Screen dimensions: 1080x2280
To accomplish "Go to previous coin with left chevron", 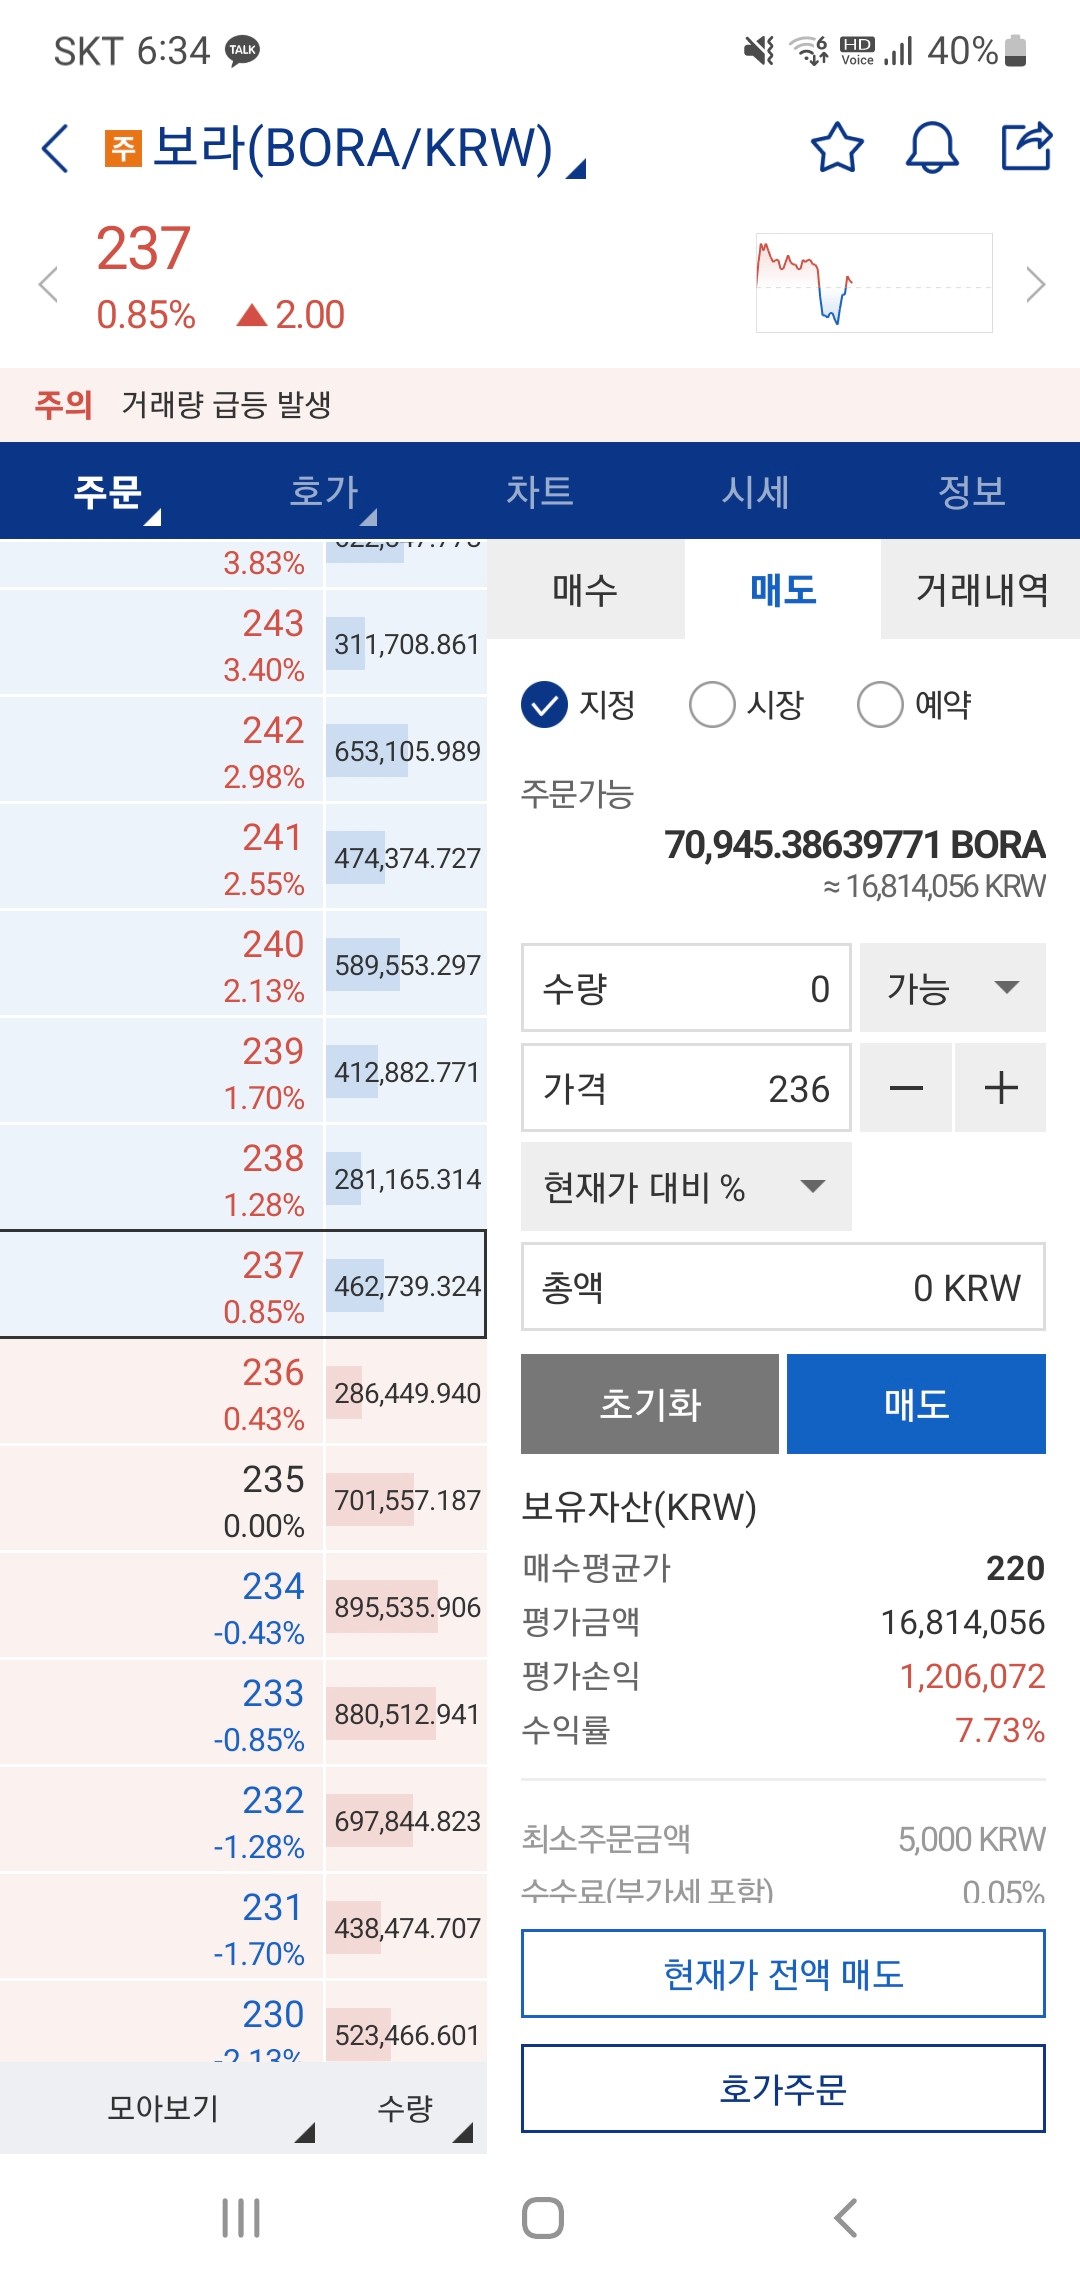I will point(48,284).
